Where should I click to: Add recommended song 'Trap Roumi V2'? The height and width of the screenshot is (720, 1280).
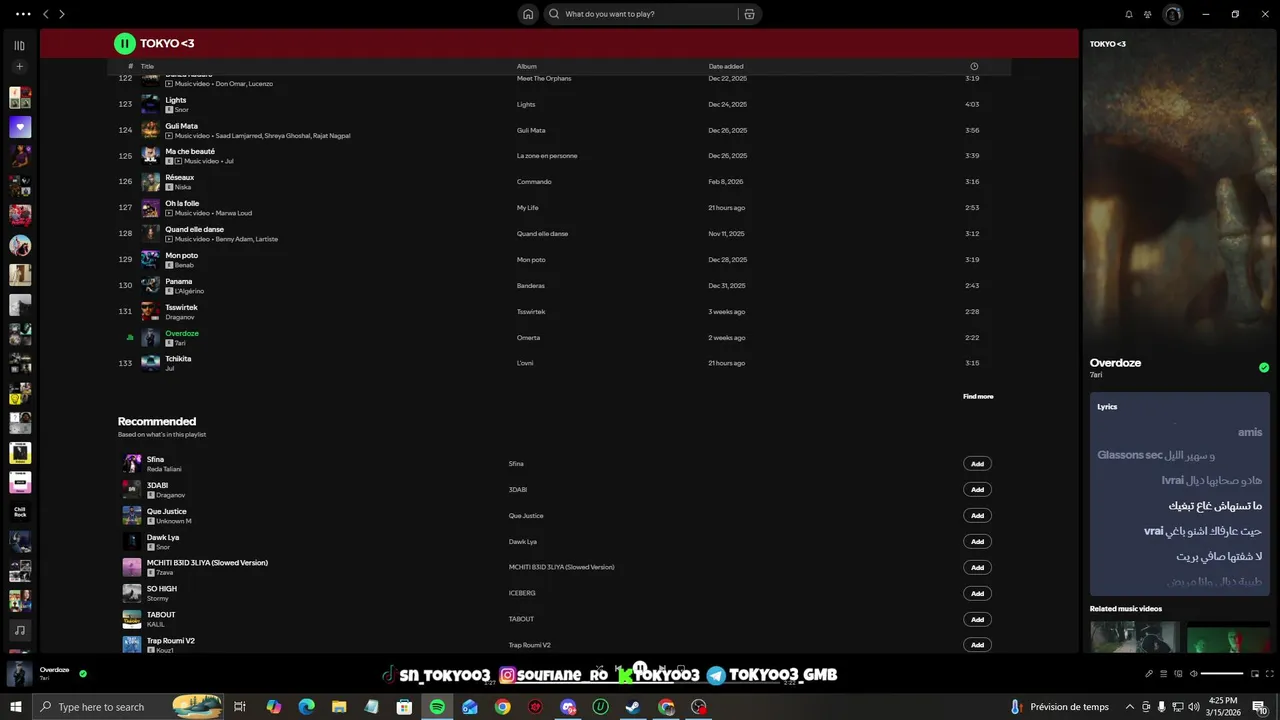[x=977, y=645]
